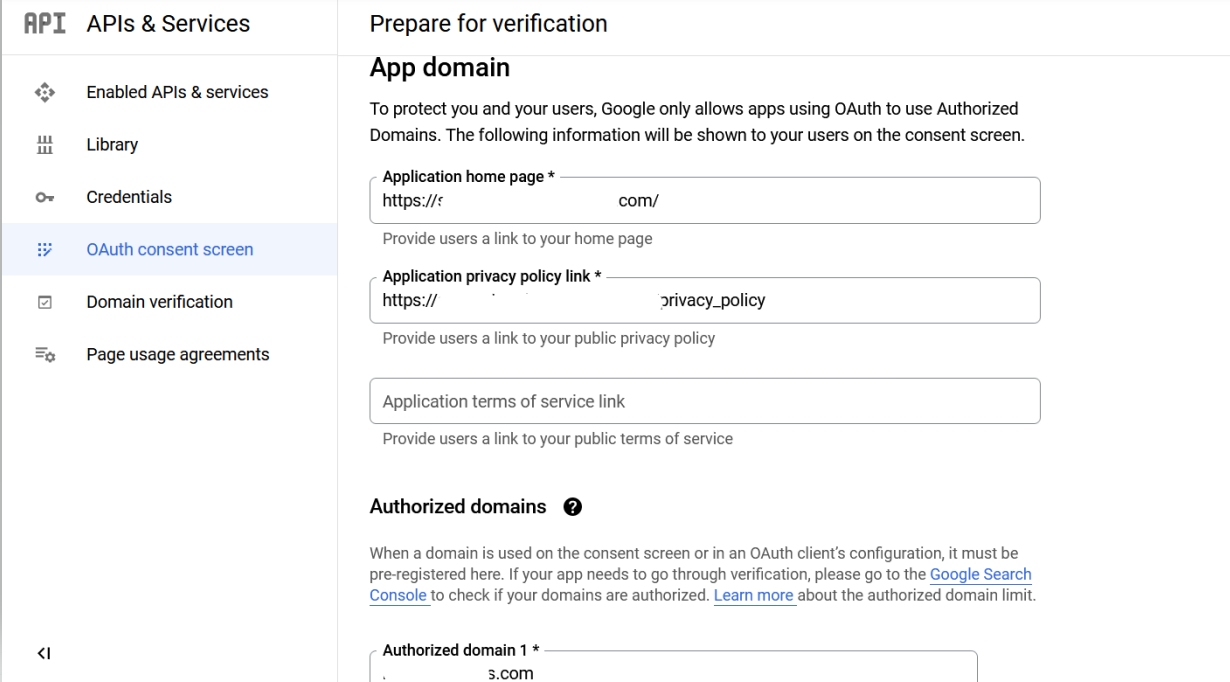Follow the Google Search Console link
This screenshot has width=1230, height=682.
(x=981, y=575)
